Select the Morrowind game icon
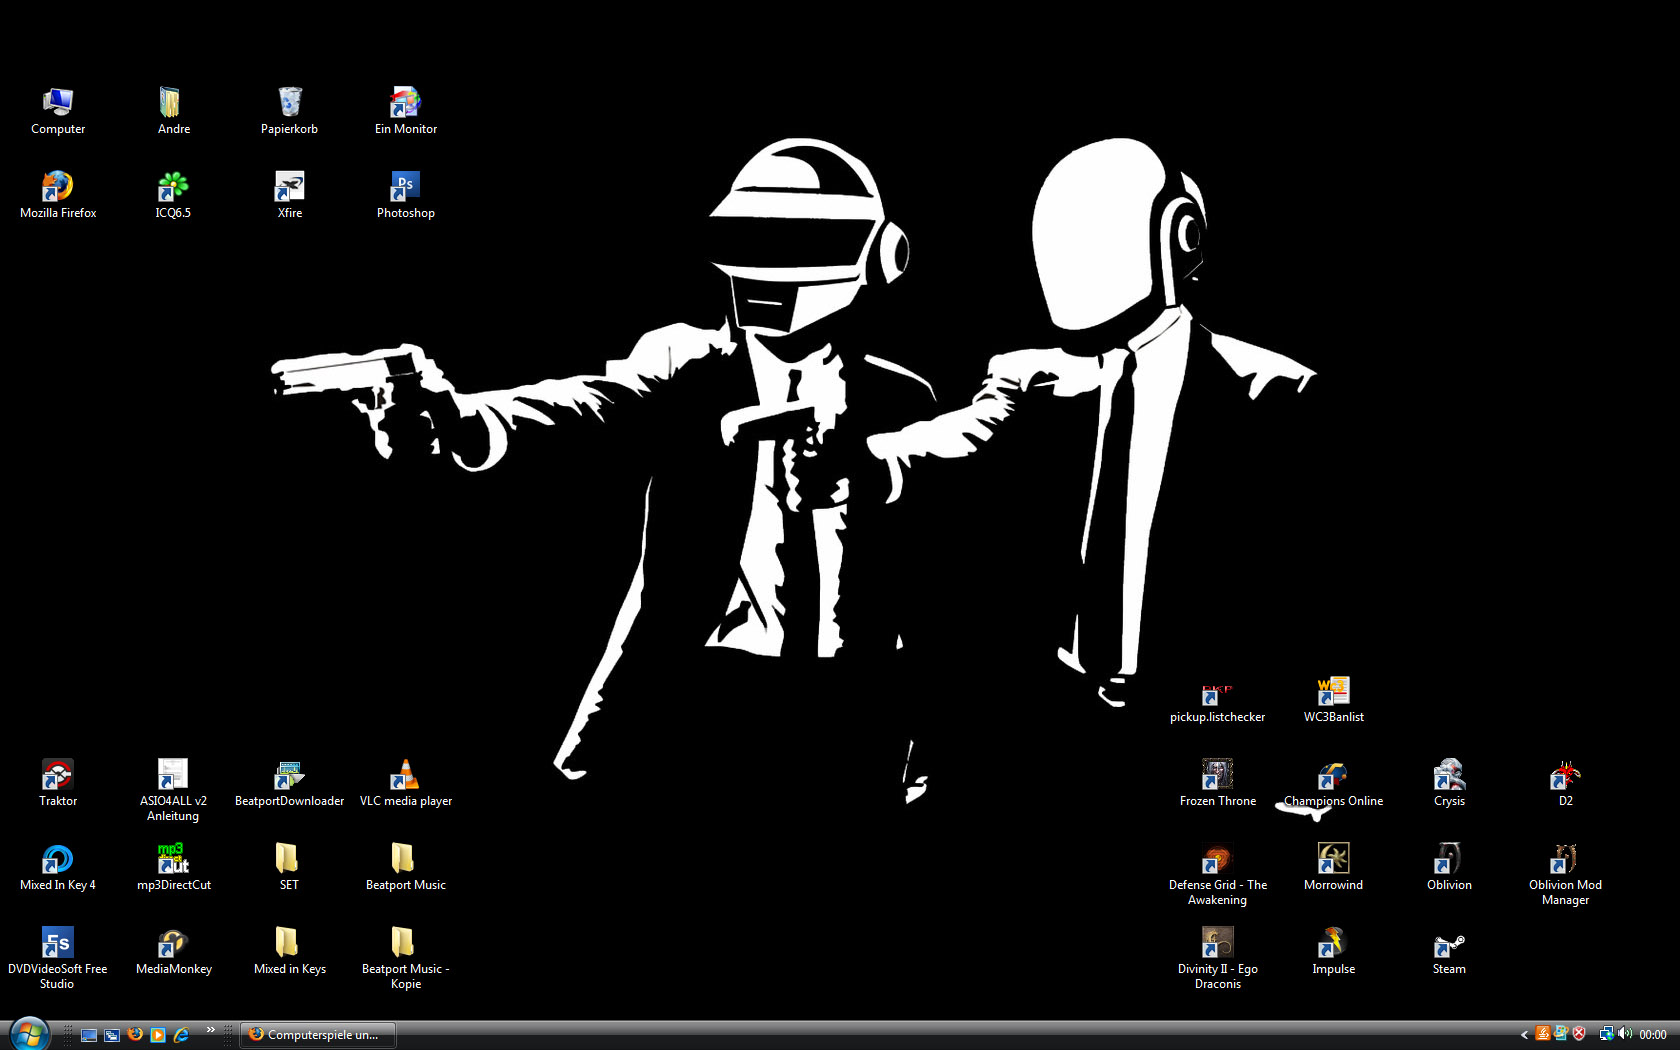This screenshot has width=1680, height=1050. [x=1333, y=867]
